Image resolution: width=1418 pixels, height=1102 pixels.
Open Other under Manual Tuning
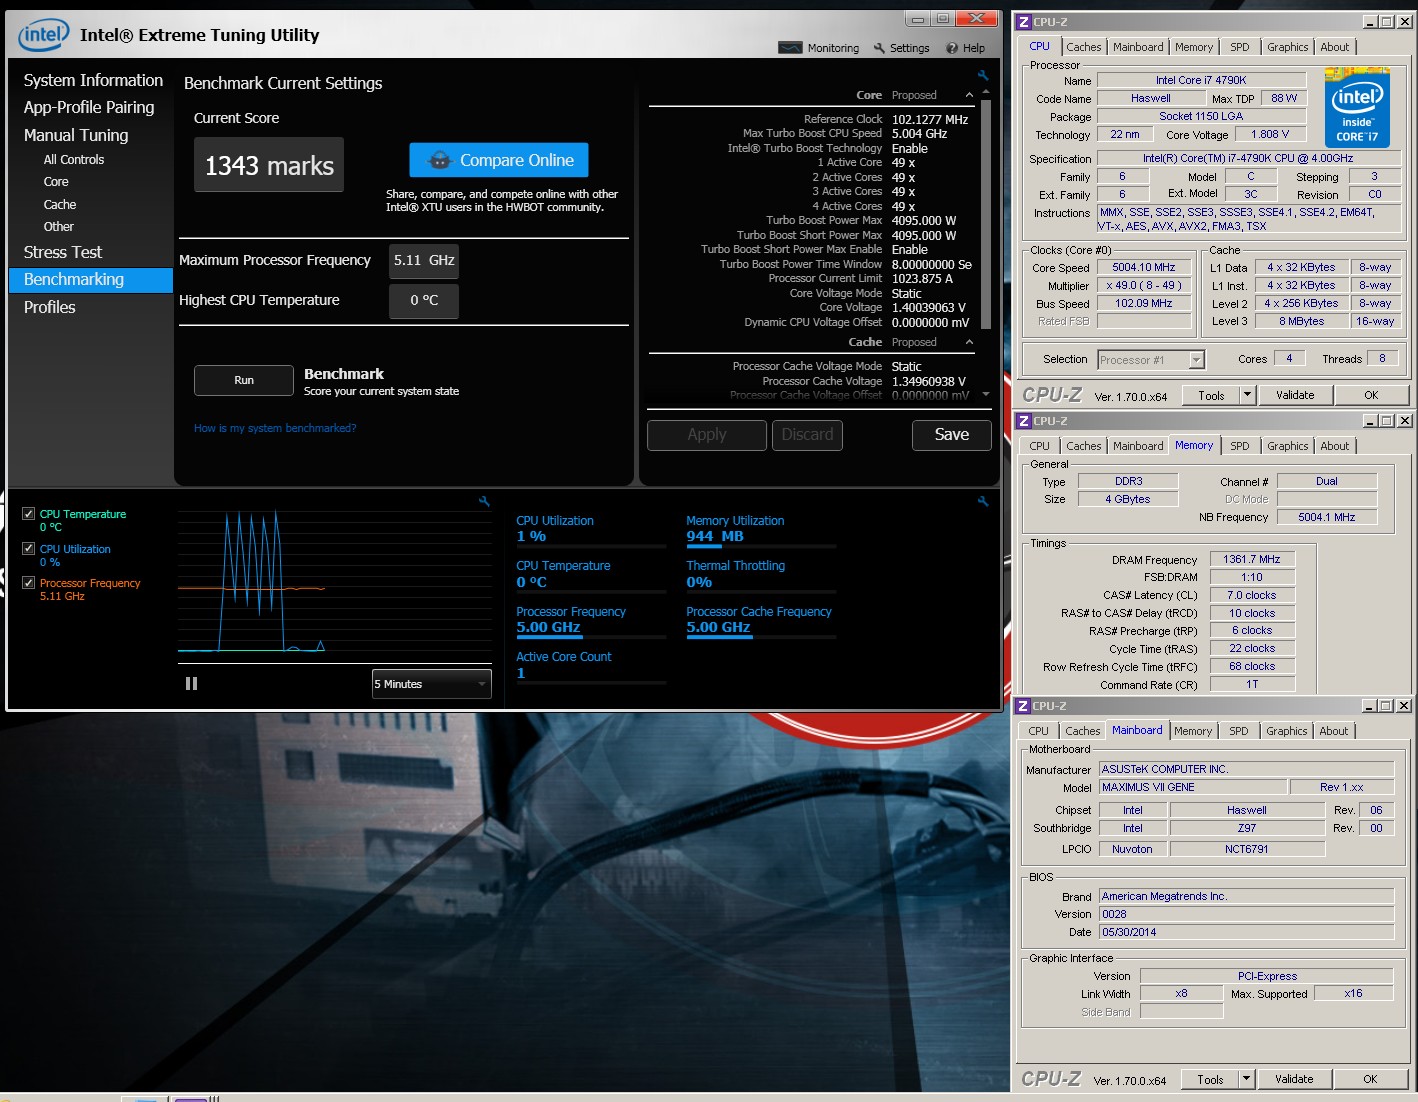(x=58, y=227)
